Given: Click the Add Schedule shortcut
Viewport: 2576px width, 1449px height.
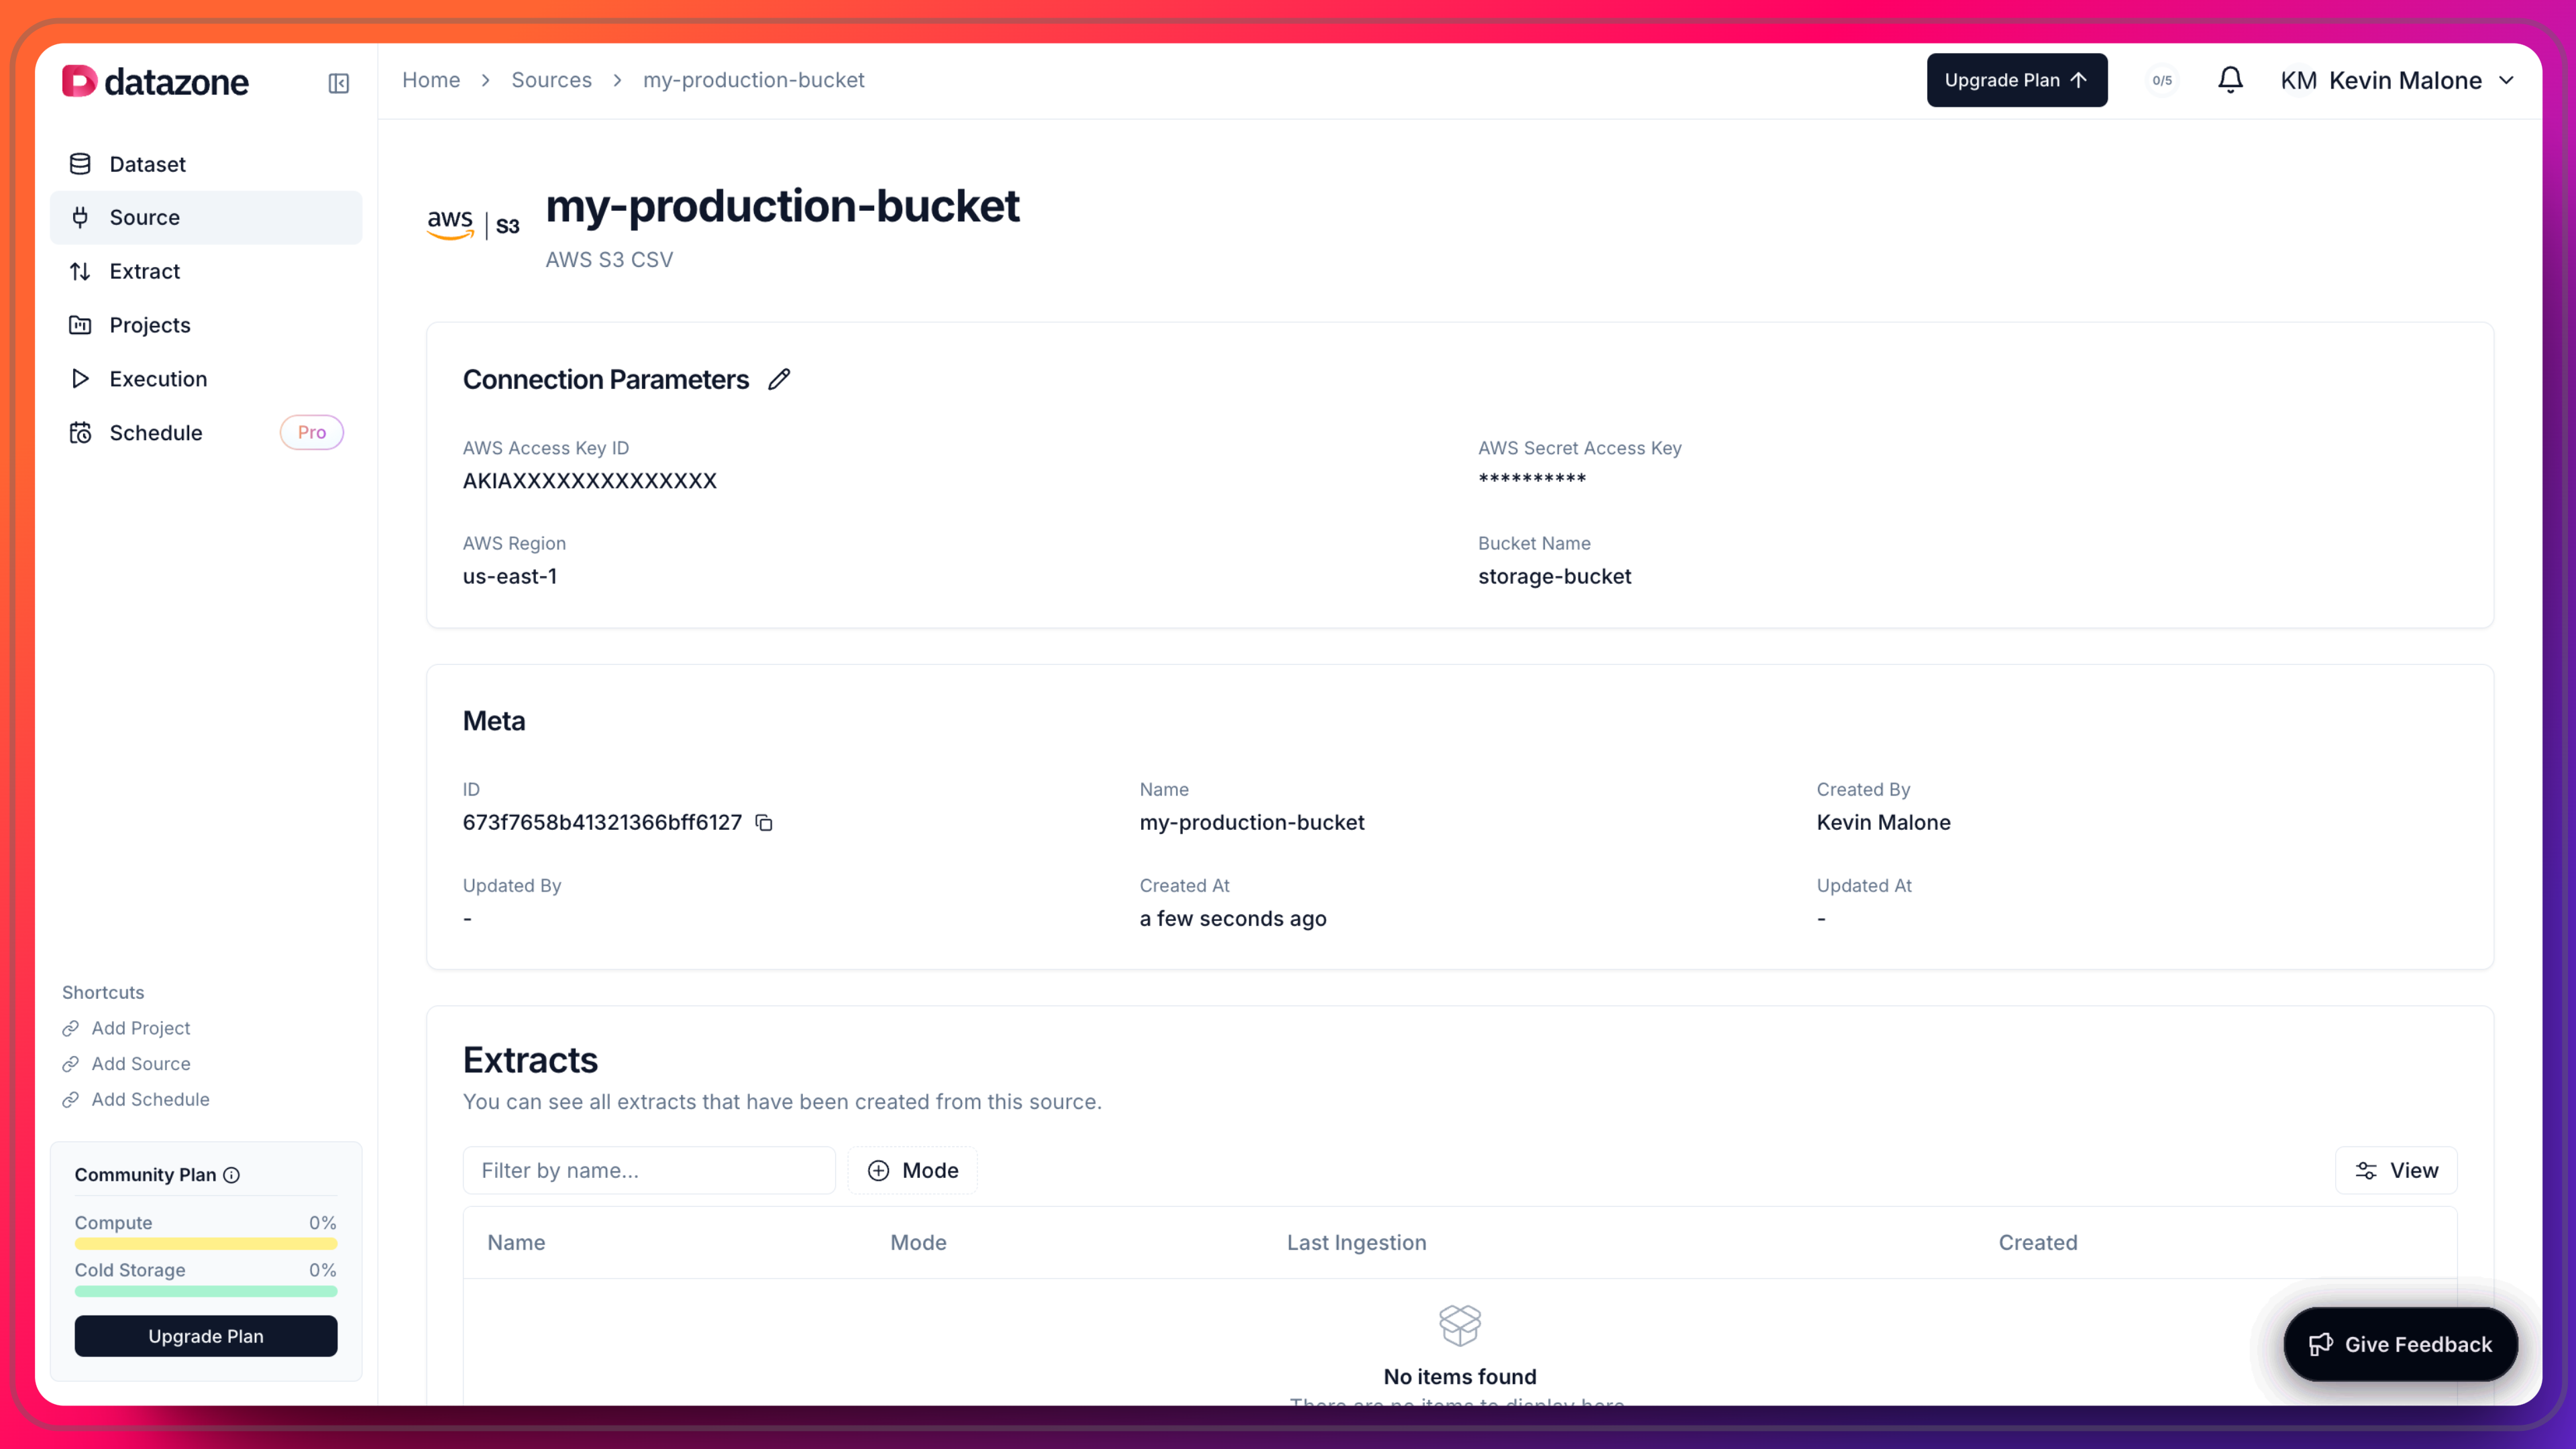Looking at the screenshot, I should coord(150,1100).
